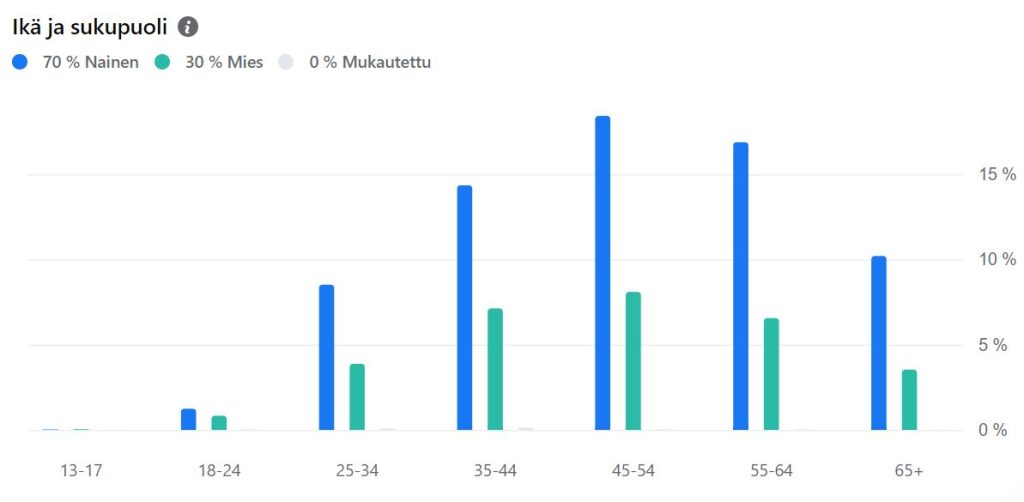Click the 13-17 age group label
The height and width of the screenshot is (502, 1024).
click(x=80, y=469)
